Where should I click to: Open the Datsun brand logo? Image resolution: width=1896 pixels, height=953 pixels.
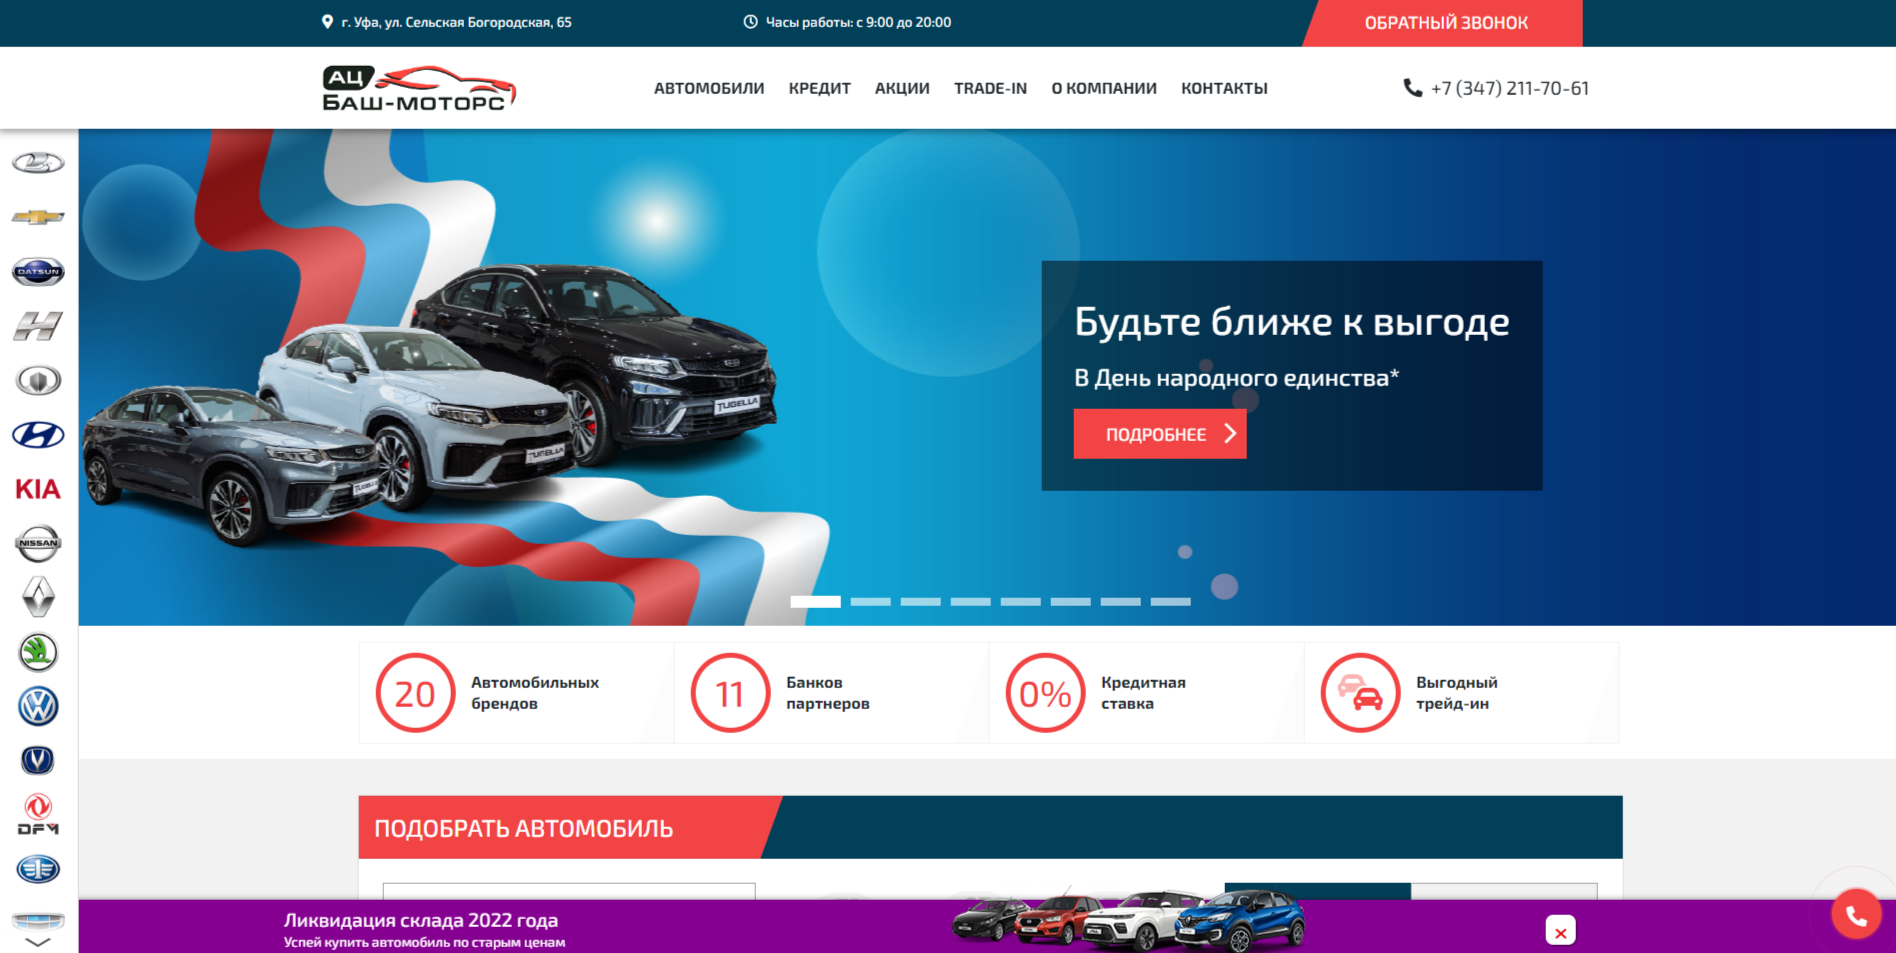tap(38, 271)
